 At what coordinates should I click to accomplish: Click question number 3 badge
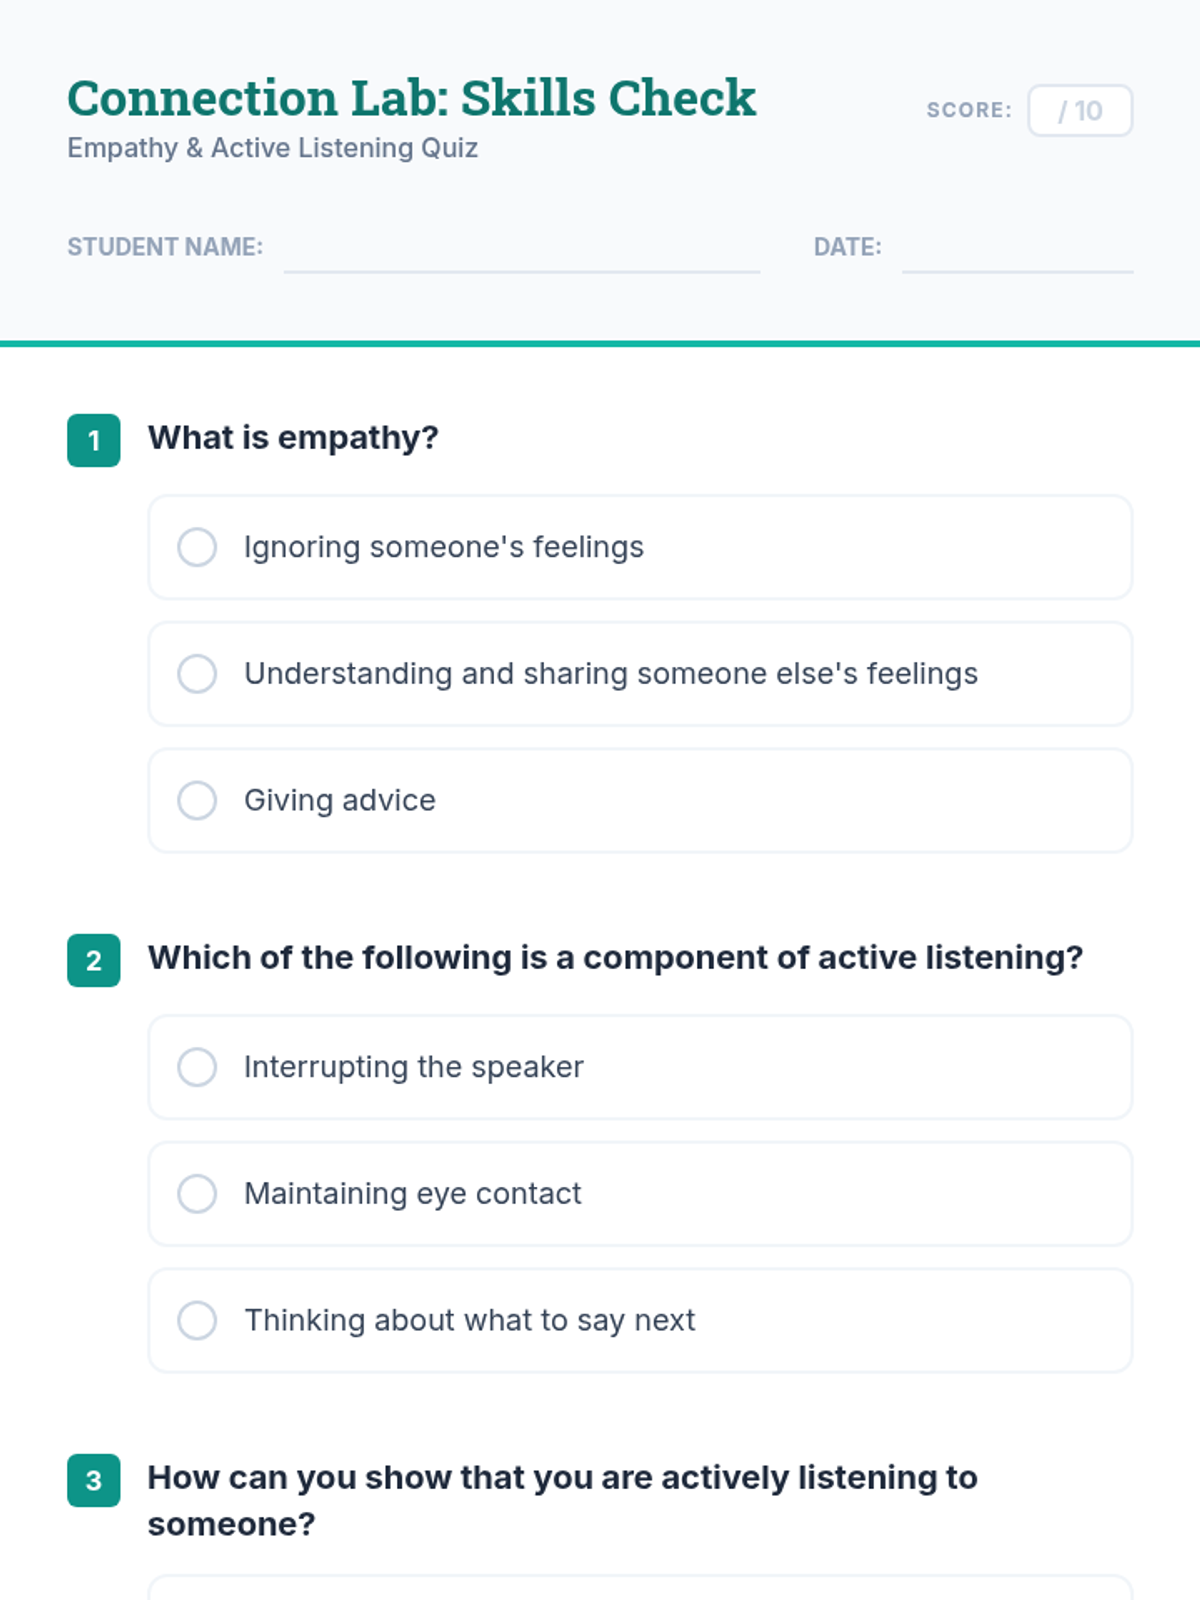point(94,1480)
